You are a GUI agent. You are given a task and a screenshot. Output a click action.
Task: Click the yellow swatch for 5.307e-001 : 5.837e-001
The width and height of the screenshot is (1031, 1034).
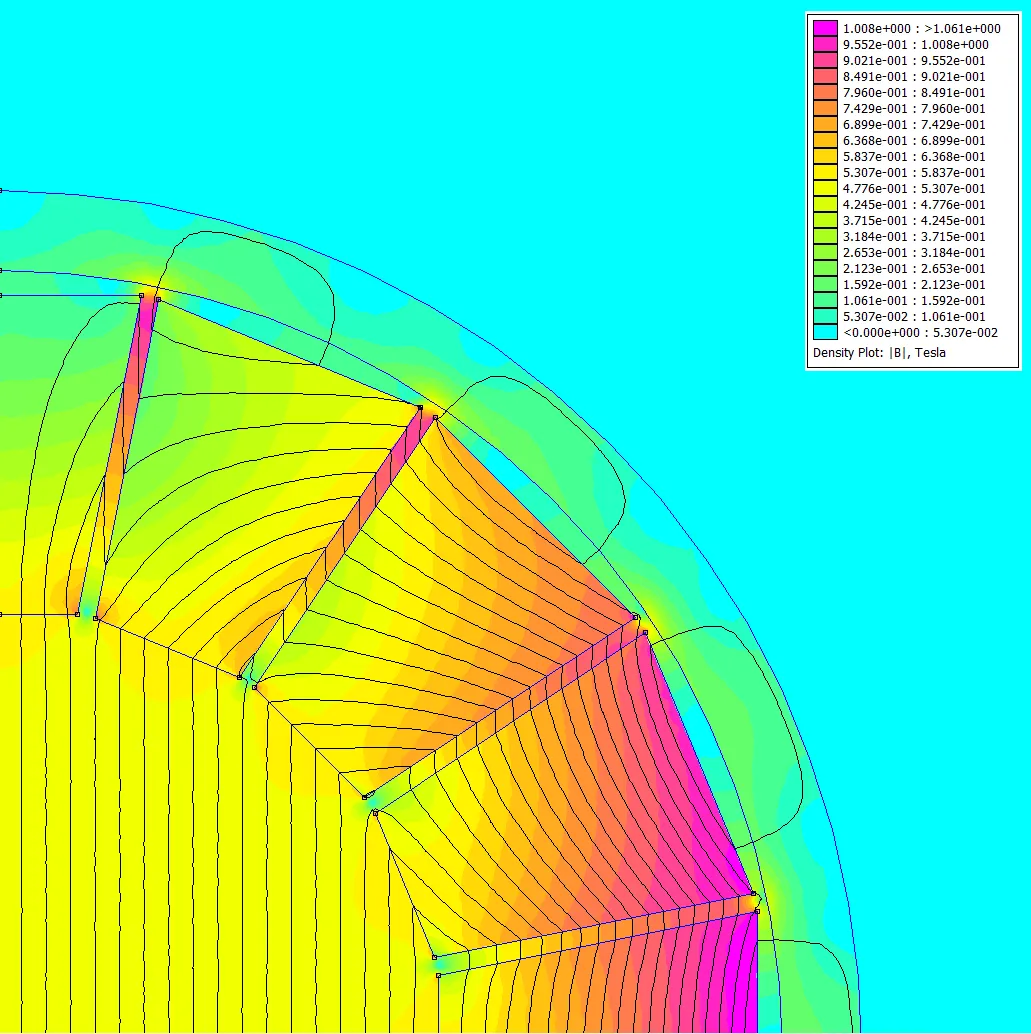[x=825, y=172]
